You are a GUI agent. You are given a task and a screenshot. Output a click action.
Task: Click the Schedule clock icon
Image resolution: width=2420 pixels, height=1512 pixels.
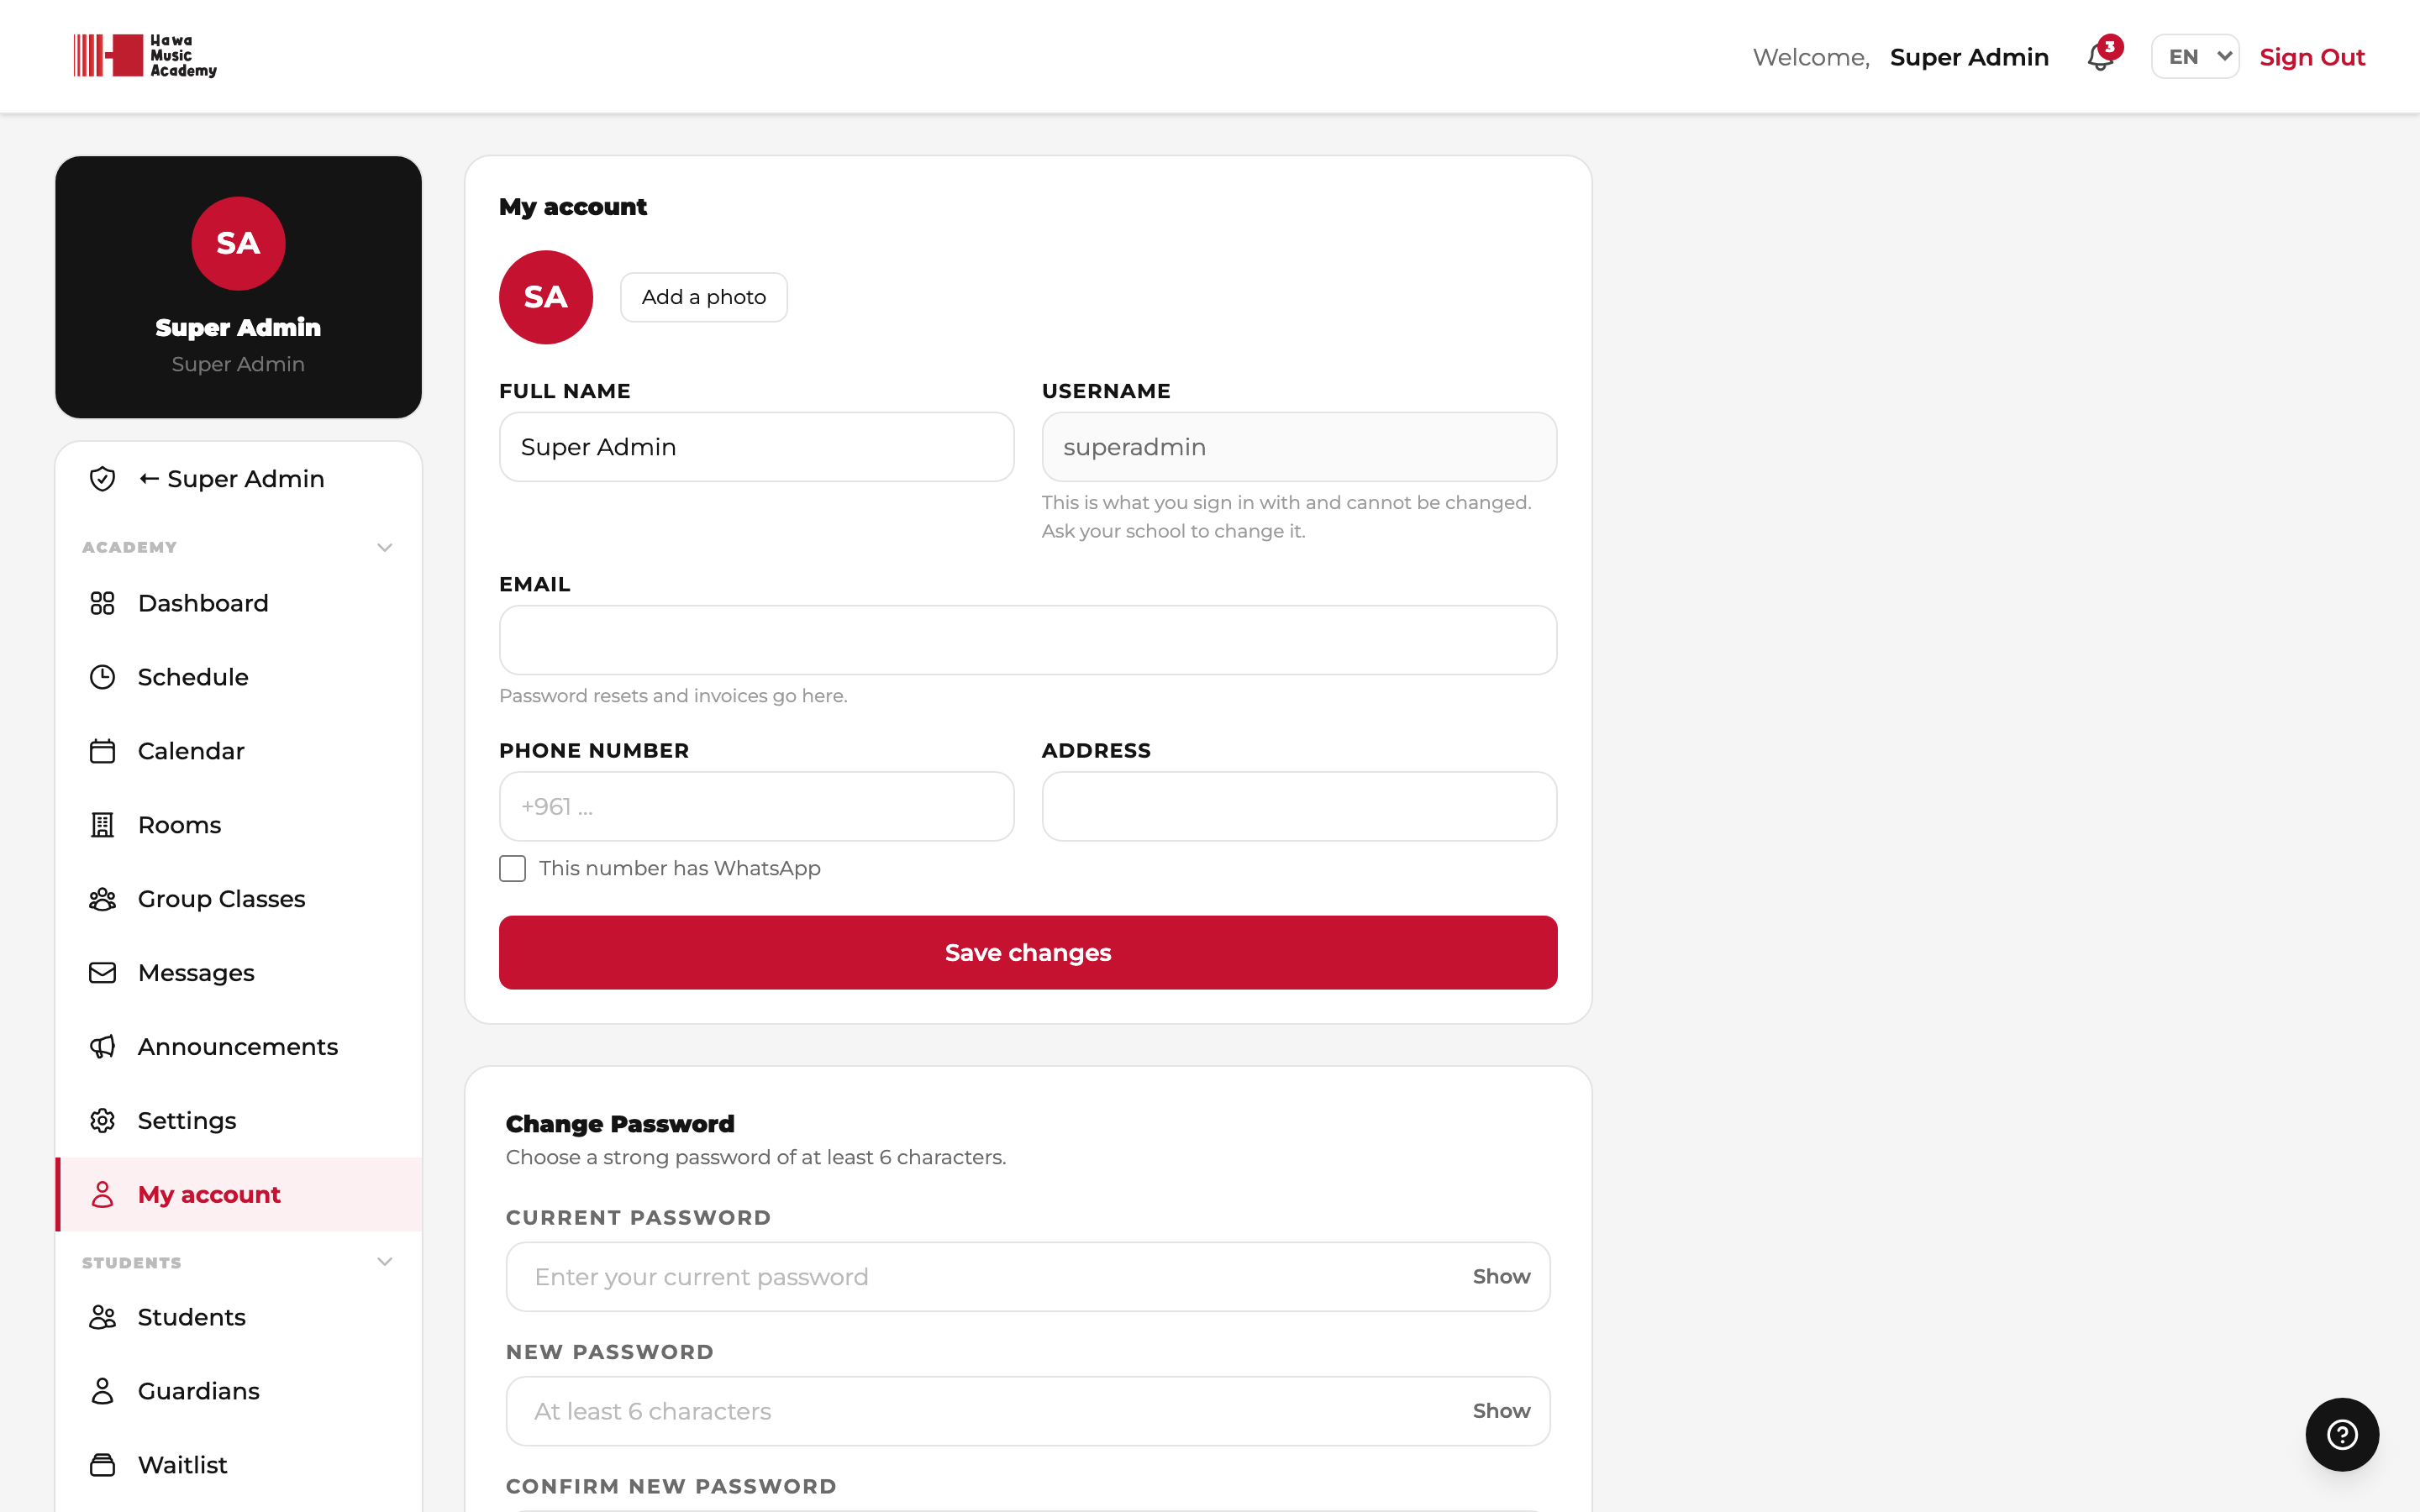pos(102,677)
